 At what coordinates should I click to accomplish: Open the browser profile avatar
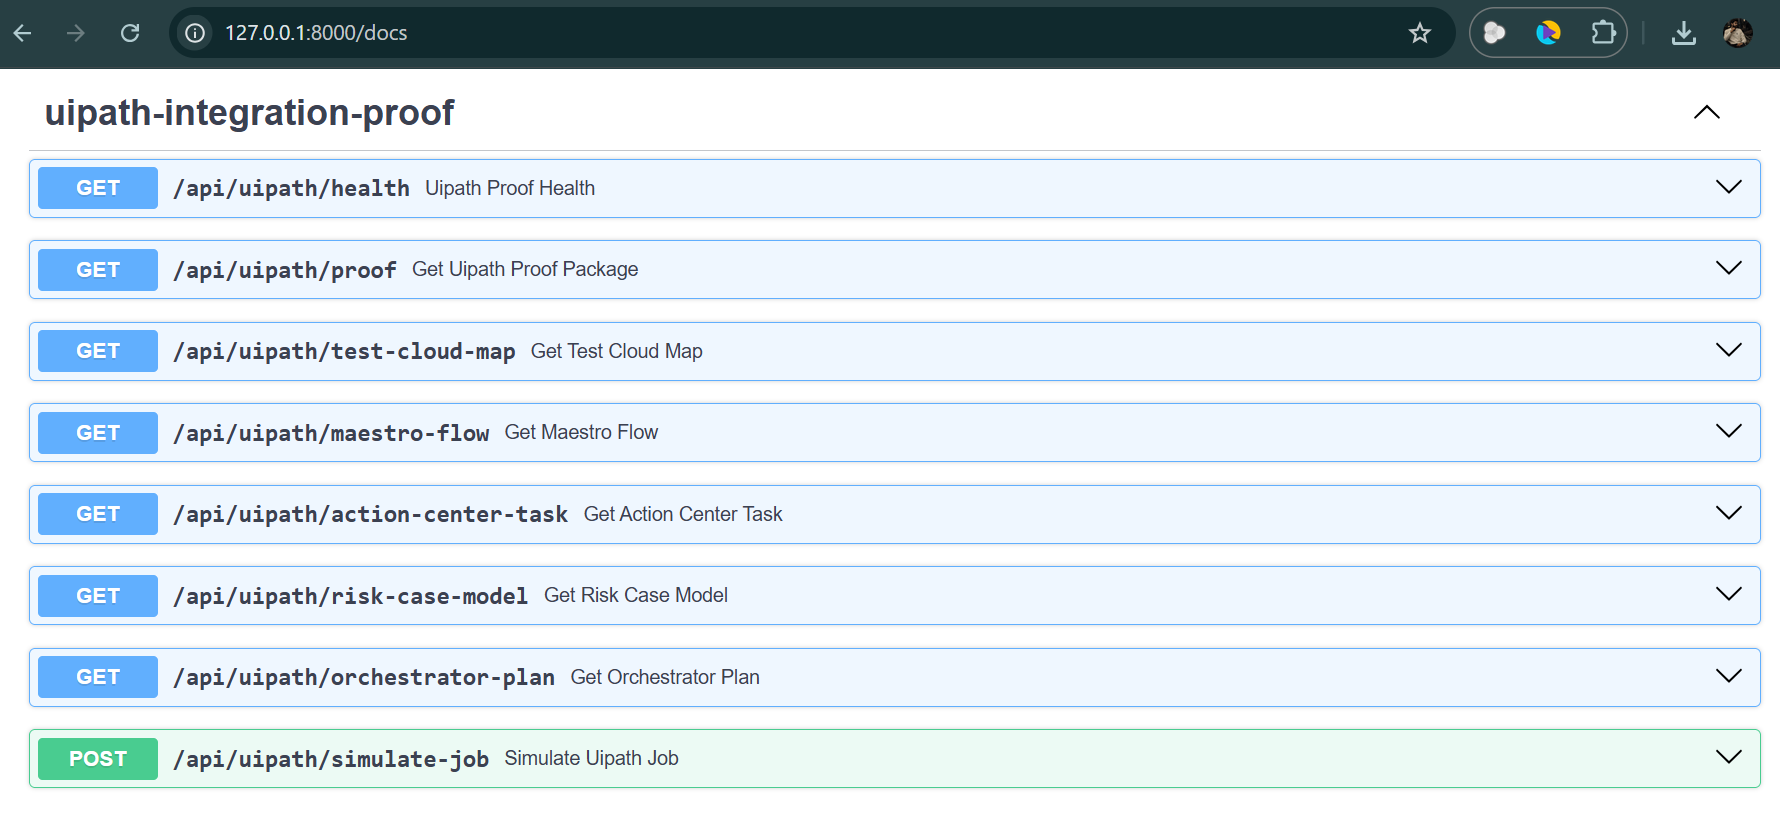click(x=1738, y=33)
